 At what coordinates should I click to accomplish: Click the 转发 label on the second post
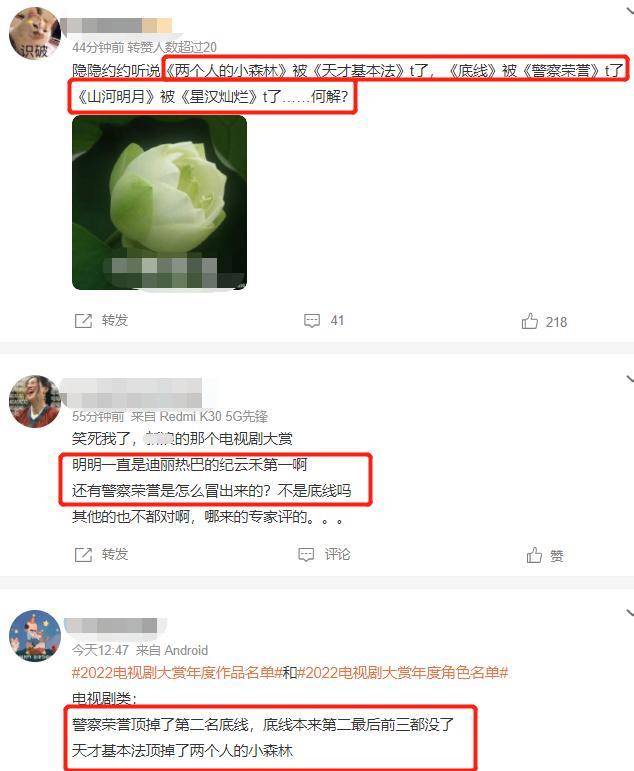(115, 555)
